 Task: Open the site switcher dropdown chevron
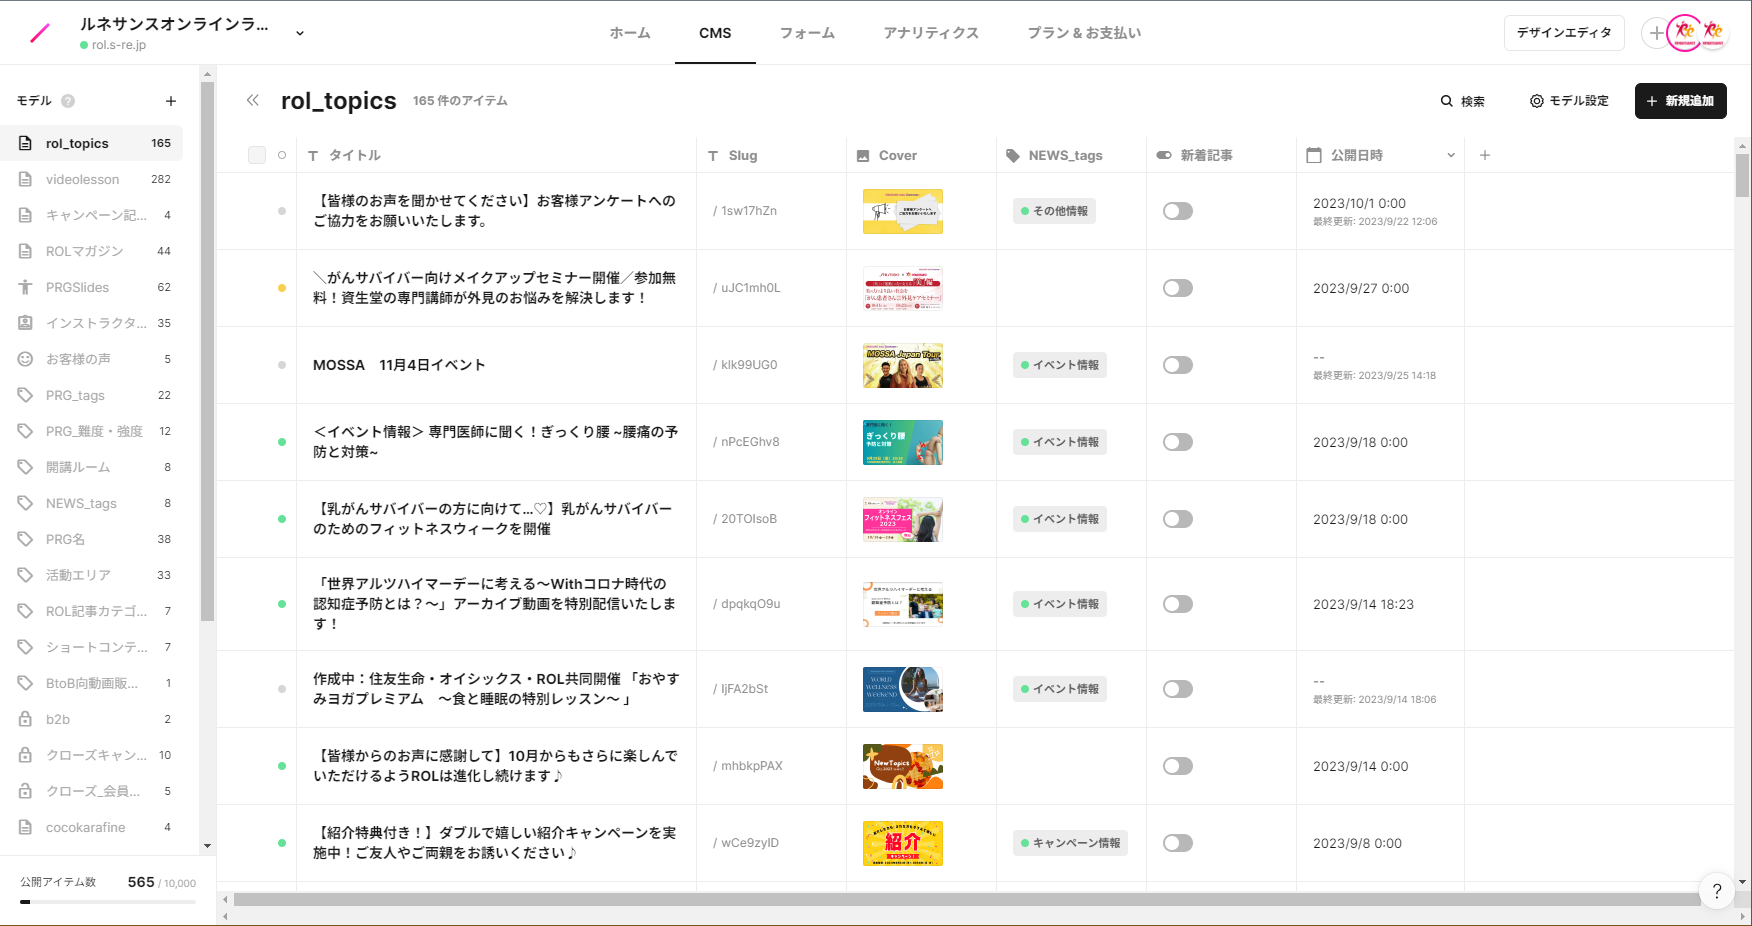(x=300, y=33)
